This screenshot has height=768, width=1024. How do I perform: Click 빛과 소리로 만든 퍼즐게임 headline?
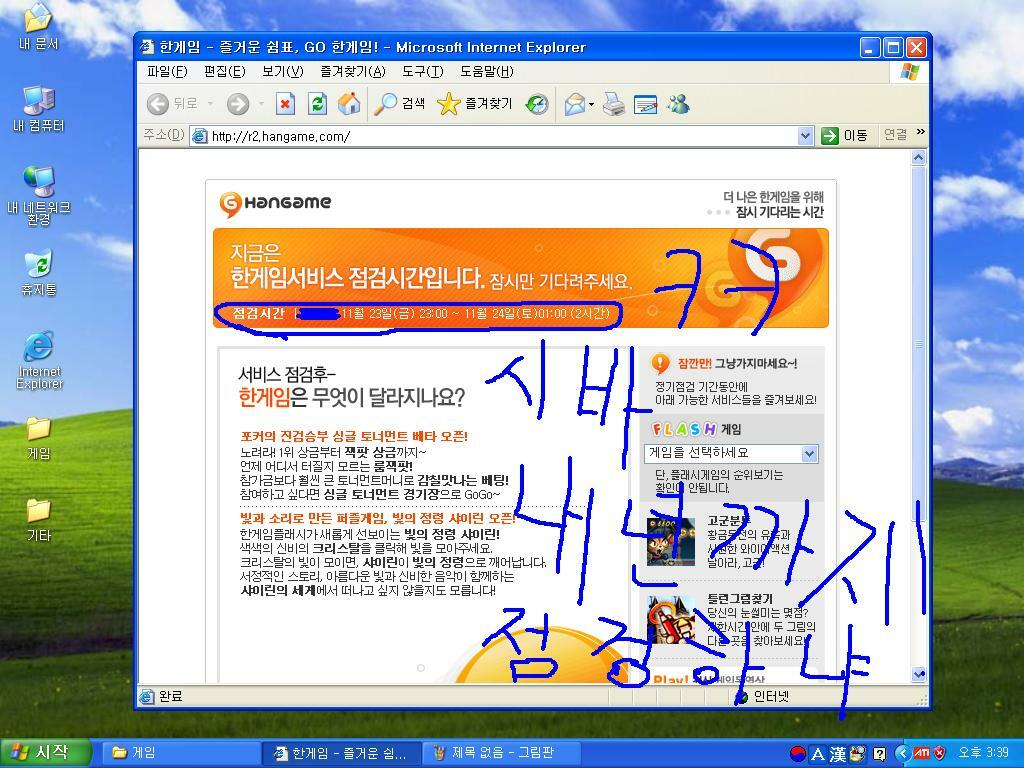click(x=377, y=519)
